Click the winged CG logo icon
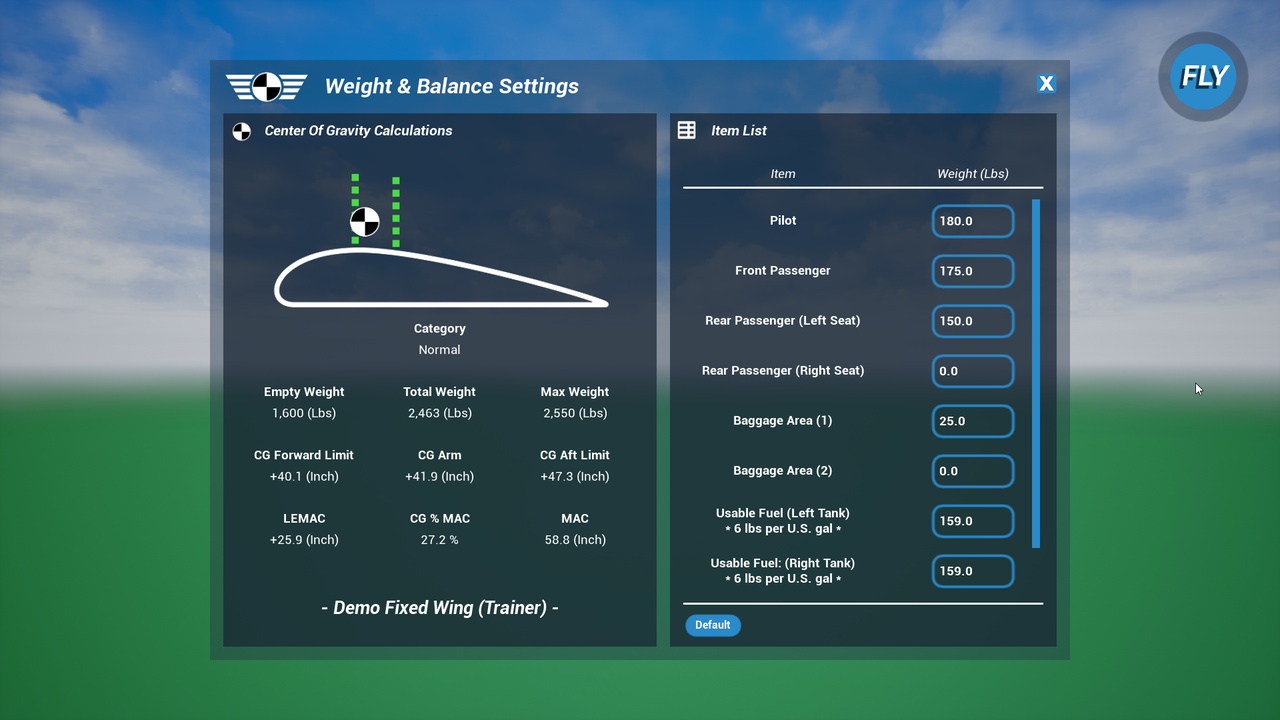This screenshot has width=1280, height=720. 266,87
